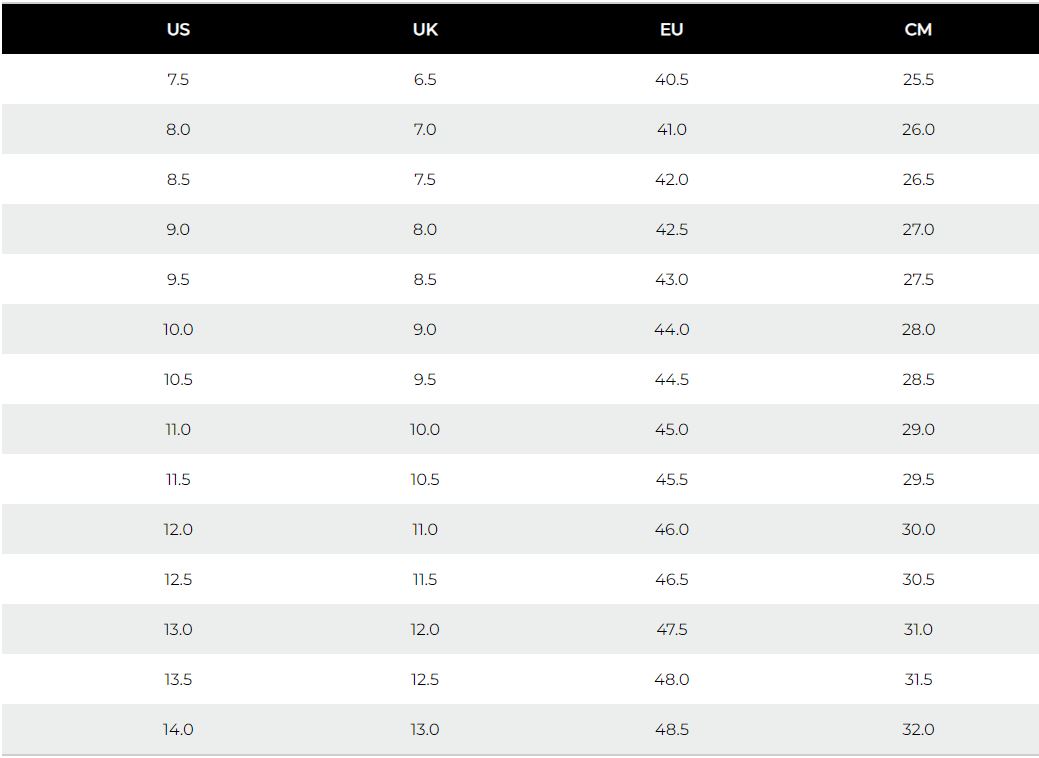This screenshot has width=1039, height=758.
Task: Click the CM value 28.0
Action: [x=918, y=329]
